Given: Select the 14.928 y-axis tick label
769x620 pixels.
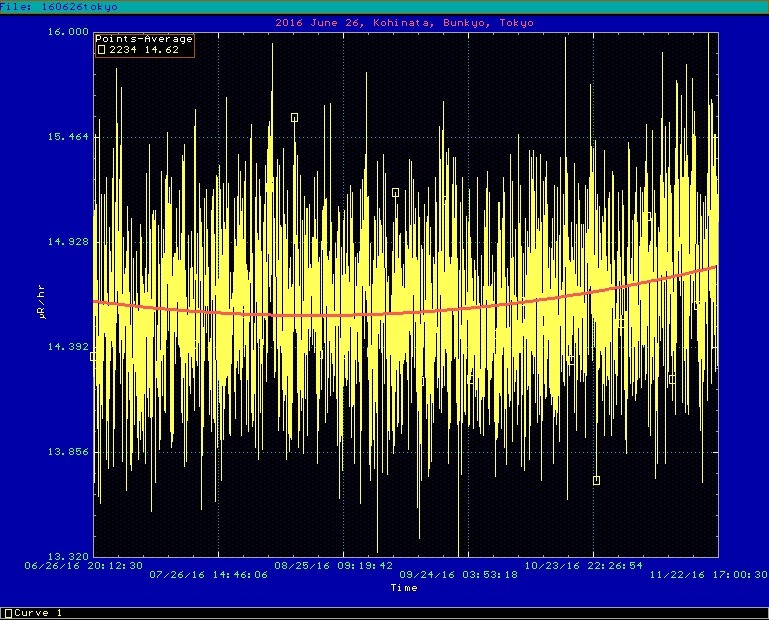Looking at the screenshot, I should pyautogui.click(x=68, y=242).
